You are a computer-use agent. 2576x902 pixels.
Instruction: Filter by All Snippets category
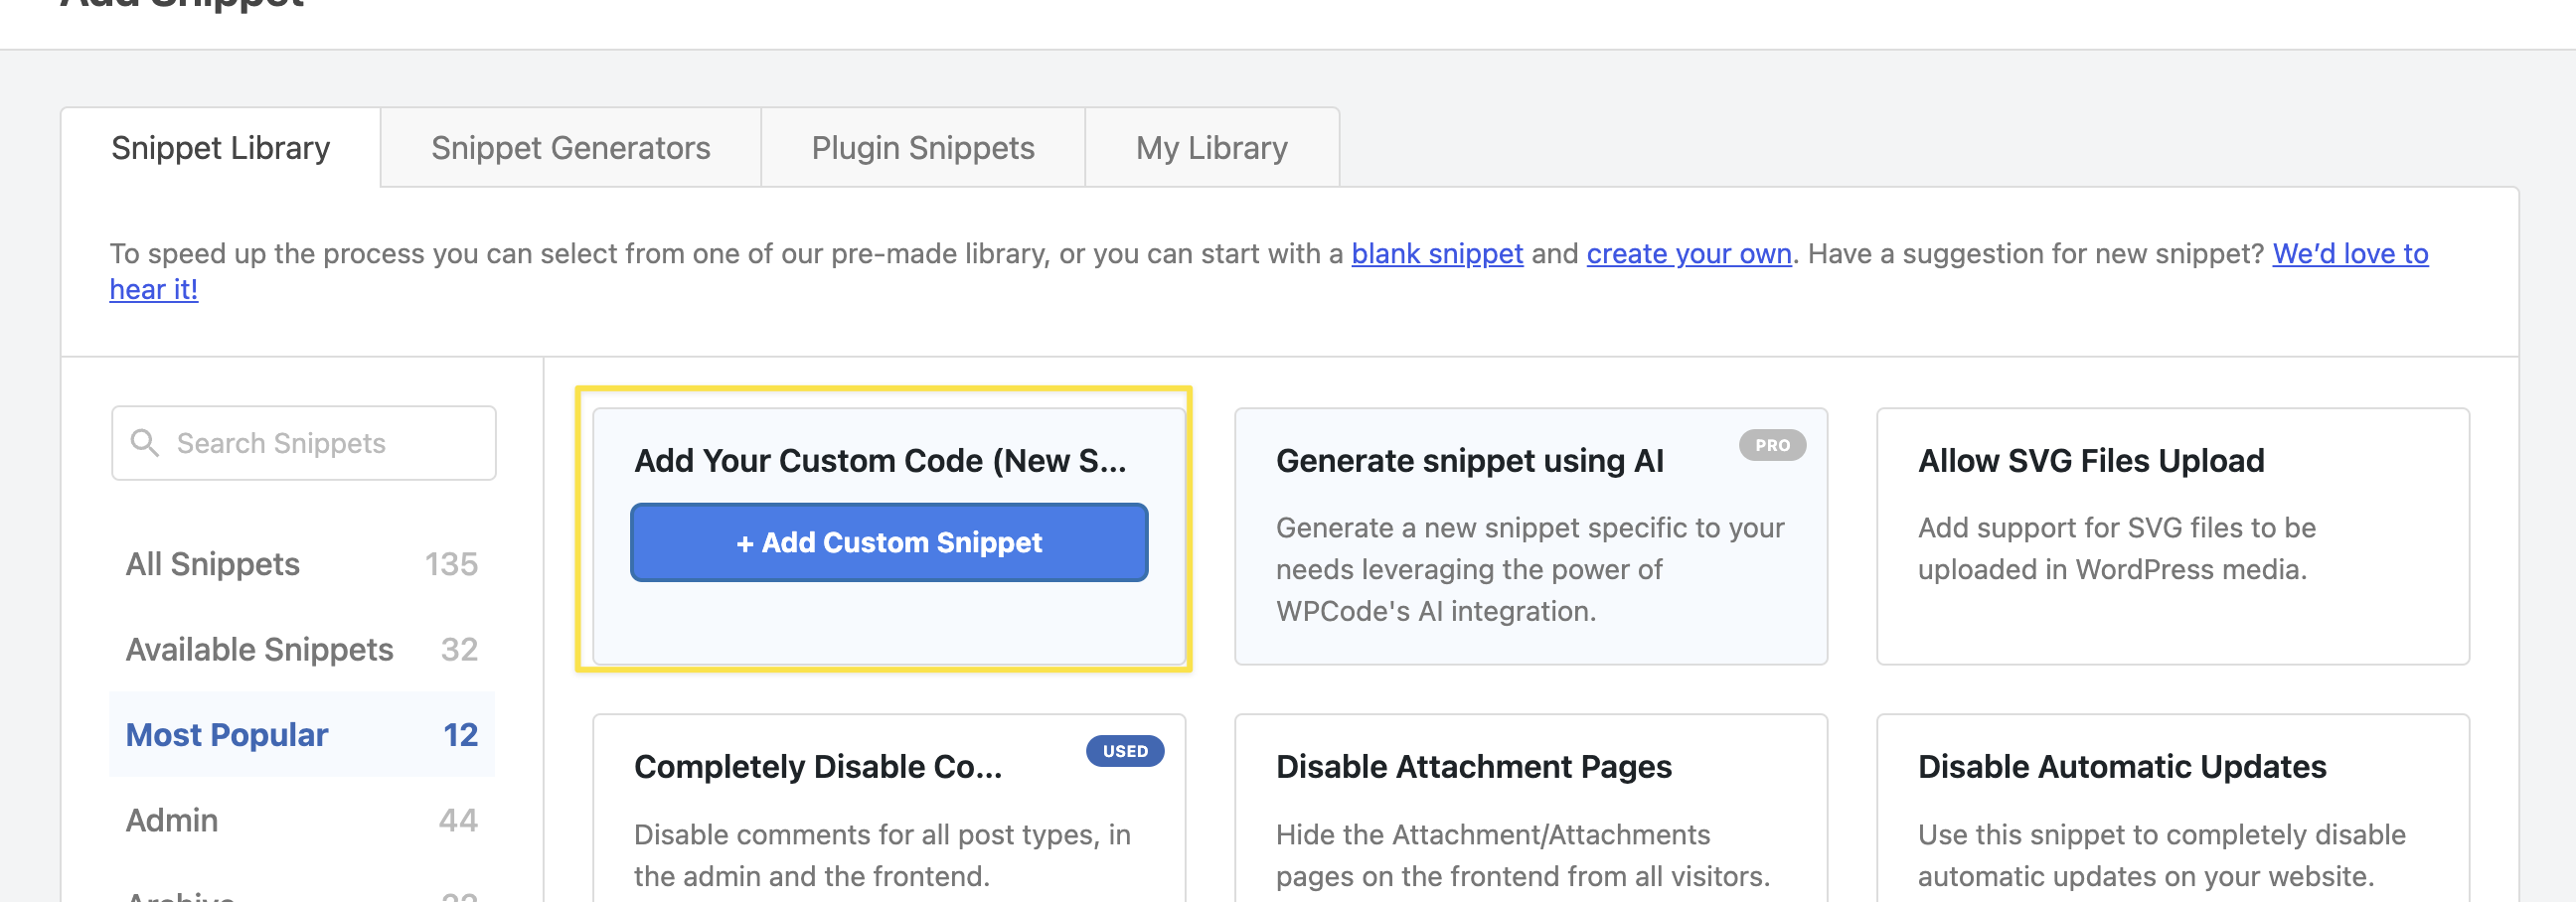pos(302,564)
